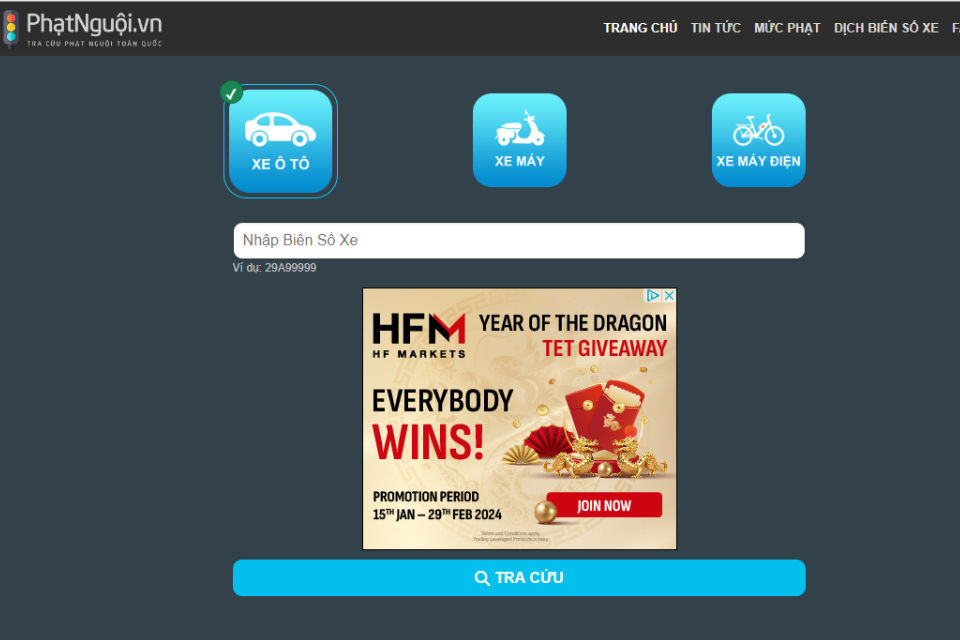960x640 pixels.
Task: Click the PhạtNguội.vn site title text
Action: pos(94,24)
